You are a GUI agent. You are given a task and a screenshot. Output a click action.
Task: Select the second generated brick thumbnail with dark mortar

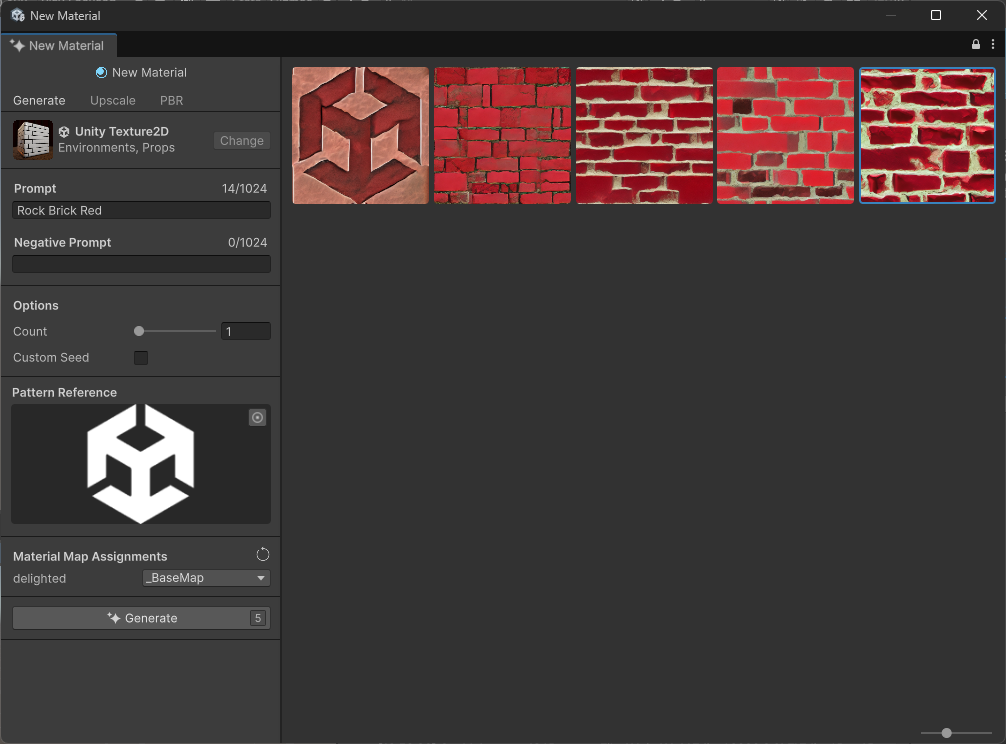[x=502, y=135]
